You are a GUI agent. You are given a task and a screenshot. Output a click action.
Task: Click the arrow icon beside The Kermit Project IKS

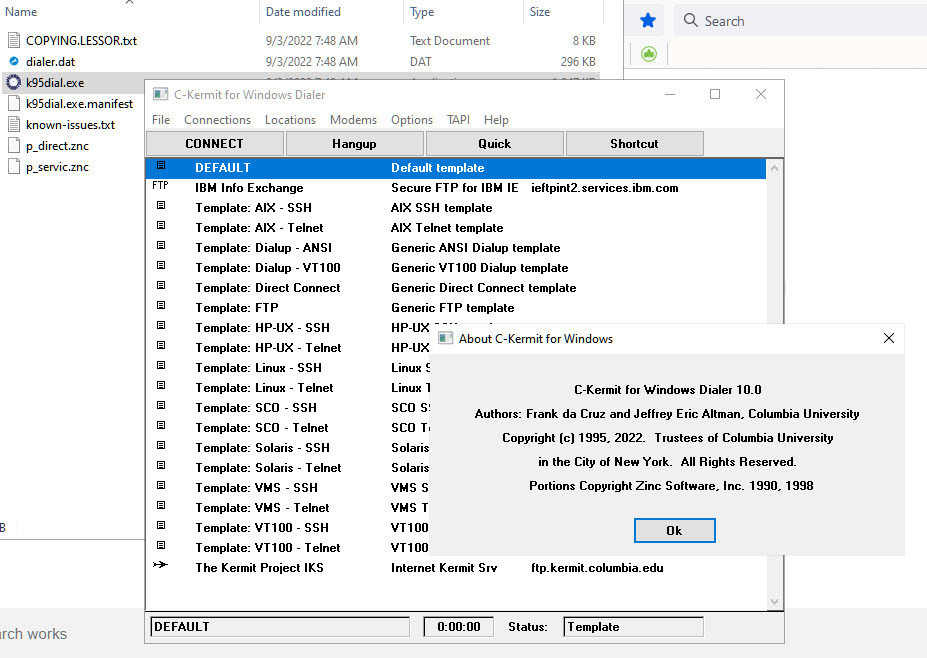(x=160, y=565)
